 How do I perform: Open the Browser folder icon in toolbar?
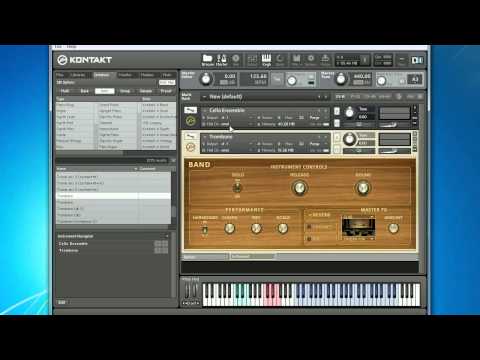[x=207, y=60]
